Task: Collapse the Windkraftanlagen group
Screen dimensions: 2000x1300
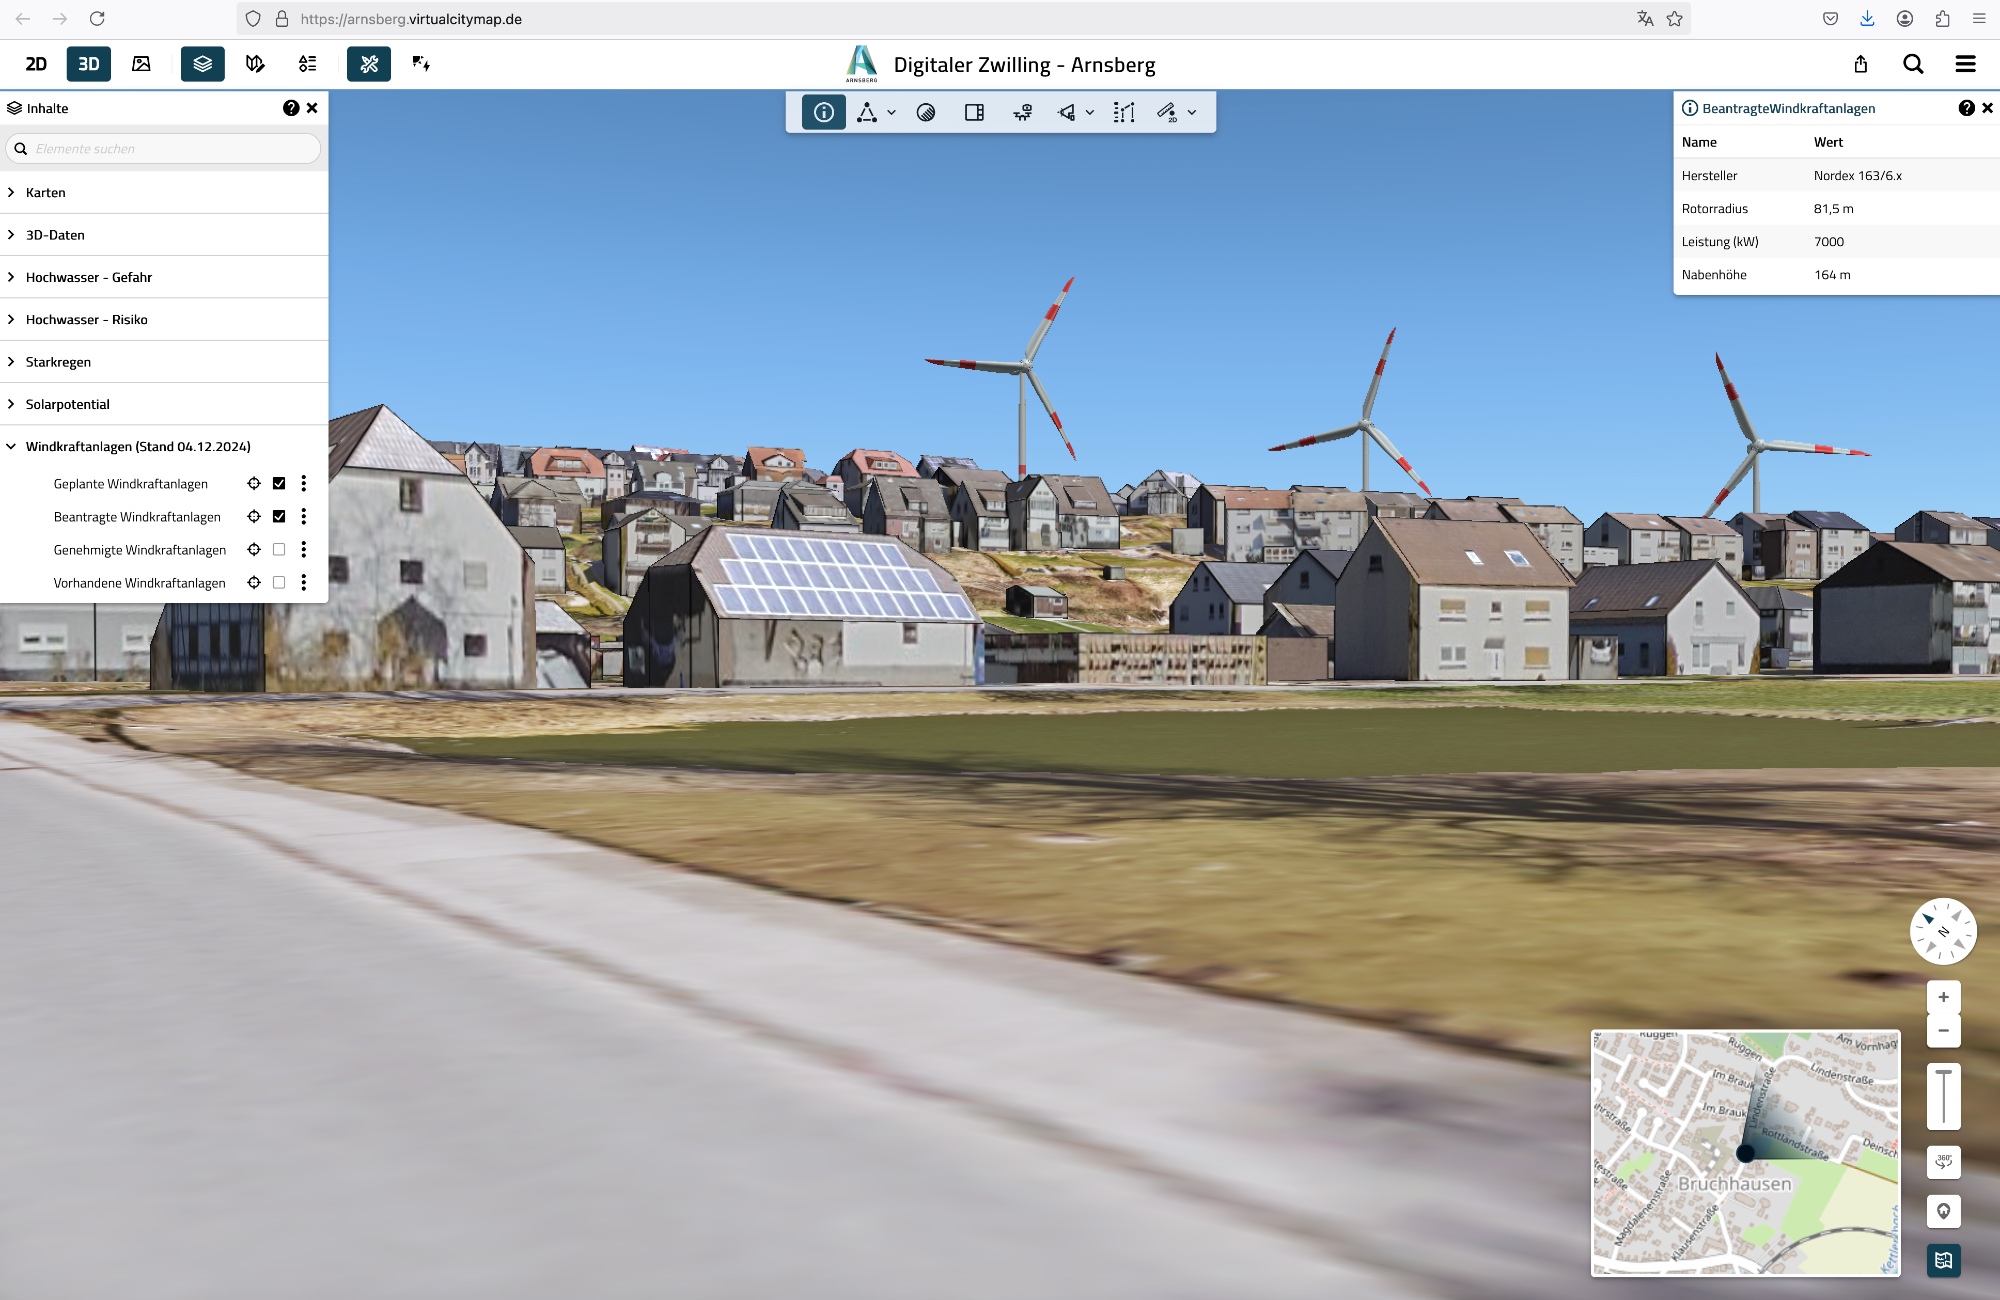Action: (11, 447)
